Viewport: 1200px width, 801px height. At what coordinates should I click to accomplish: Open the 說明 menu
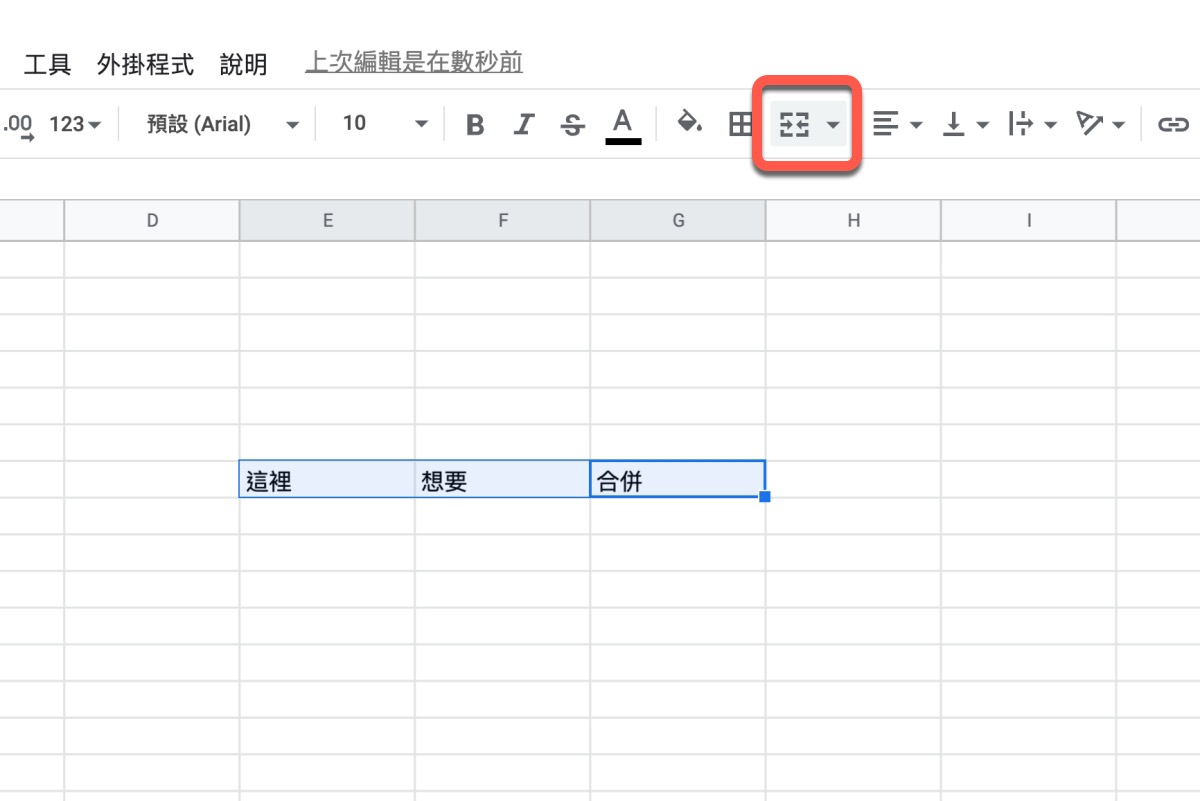[x=244, y=65]
